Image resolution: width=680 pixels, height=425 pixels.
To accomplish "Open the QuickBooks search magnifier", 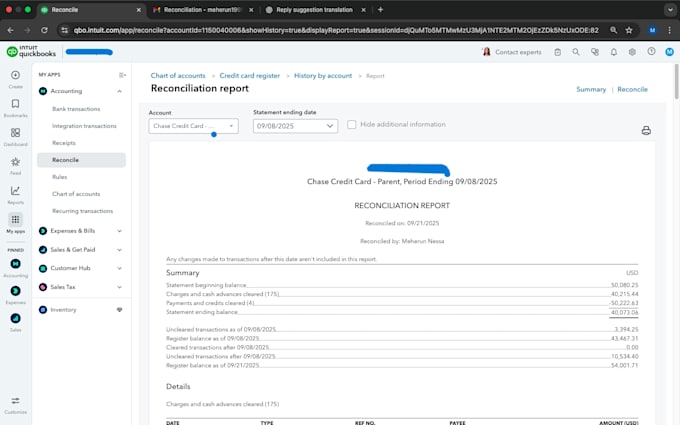I will (x=575, y=52).
